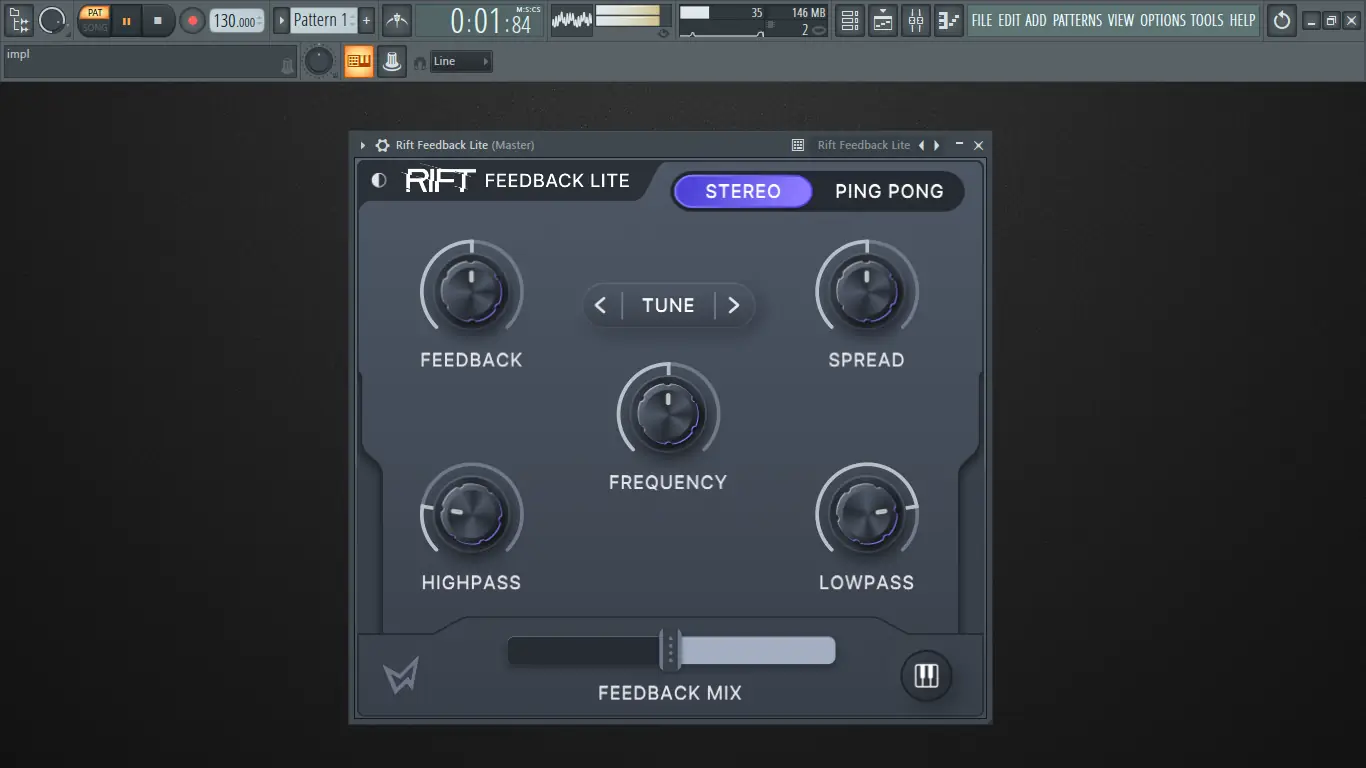Enable SONG mode in the transport
Screen dimensions: 1366x768
tap(94, 27)
